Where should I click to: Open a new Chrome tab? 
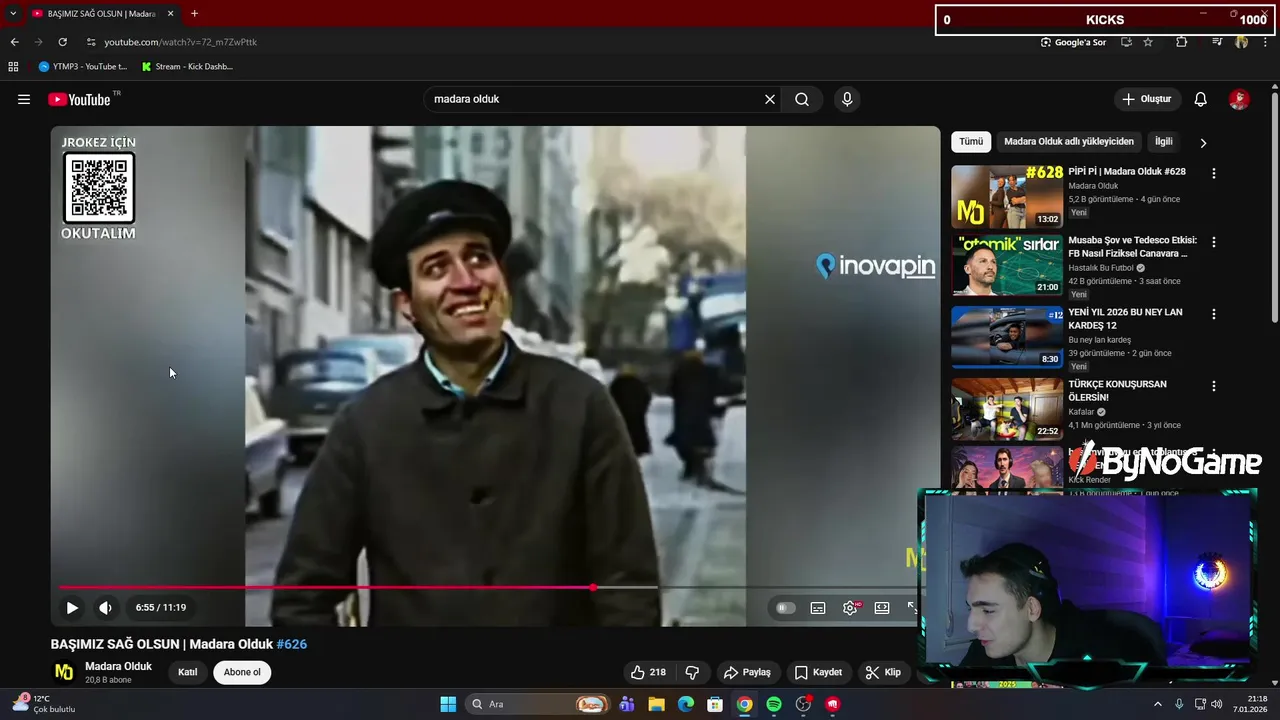click(x=194, y=13)
